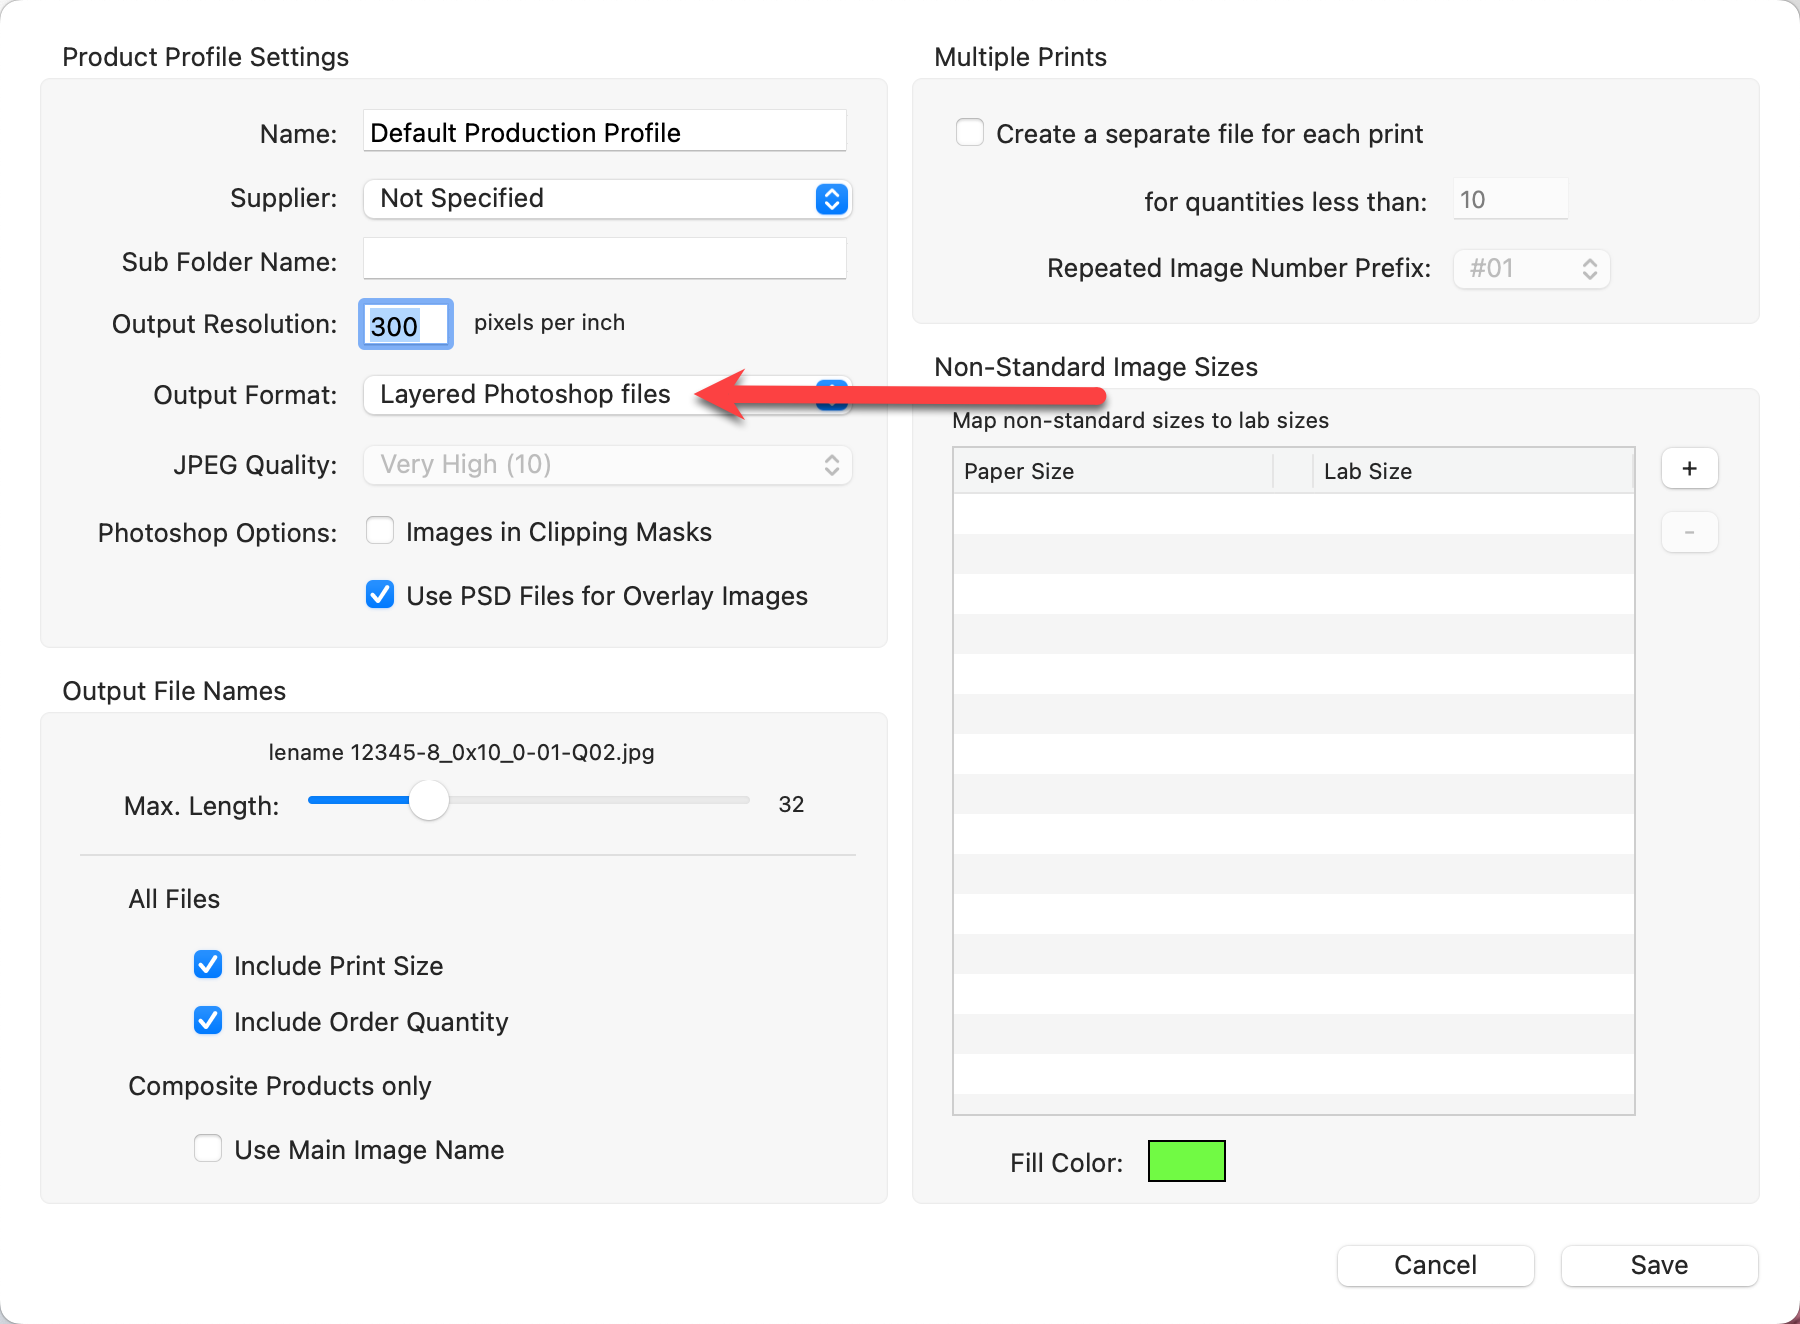Screen dimensions: 1800x1324
Task: Open the Repeated Image Number Prefix popup
Action: (1531, 269)
